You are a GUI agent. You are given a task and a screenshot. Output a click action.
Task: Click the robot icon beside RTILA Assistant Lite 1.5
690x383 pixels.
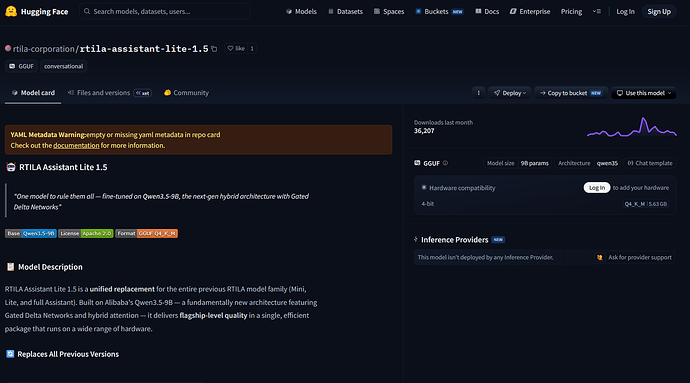(x=11, y=167)
